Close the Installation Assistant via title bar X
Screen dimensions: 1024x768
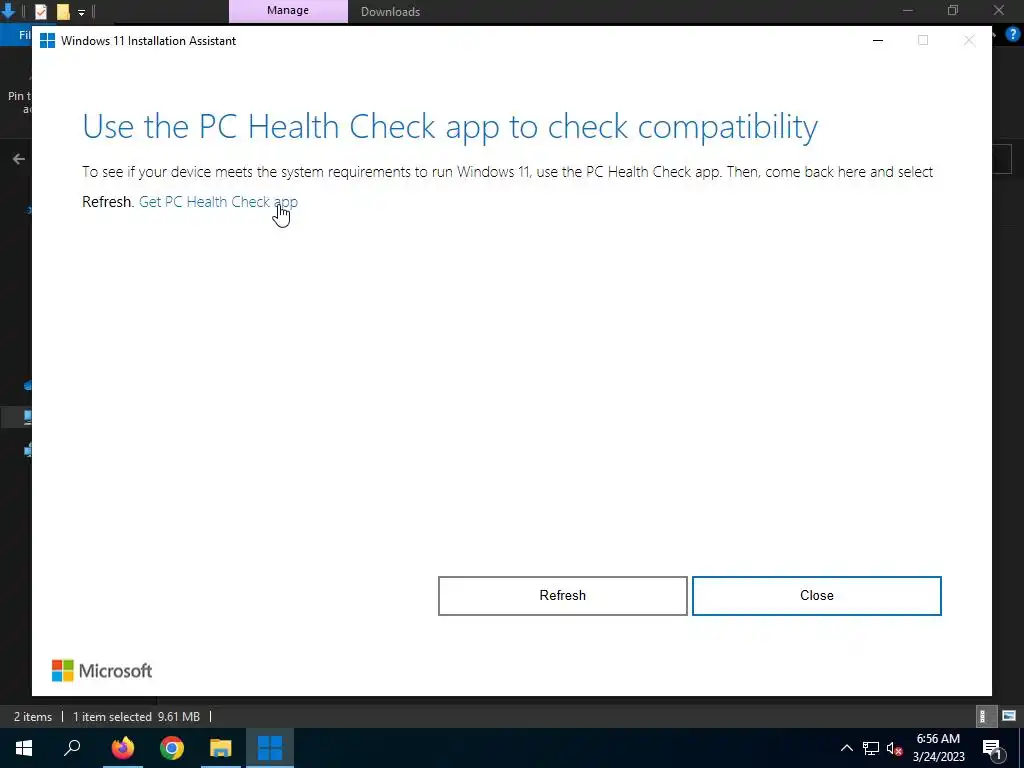(x=969, y=40)
